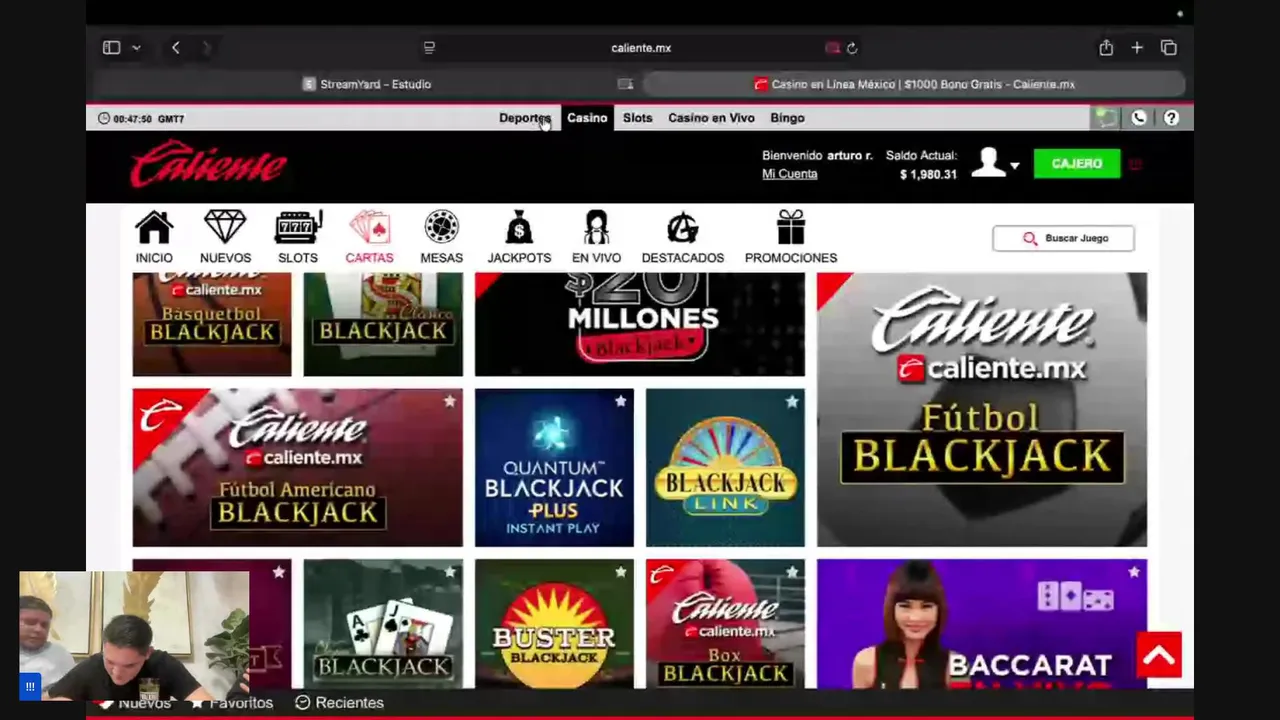Select the Cartas cards category

[x=369, y=237]
